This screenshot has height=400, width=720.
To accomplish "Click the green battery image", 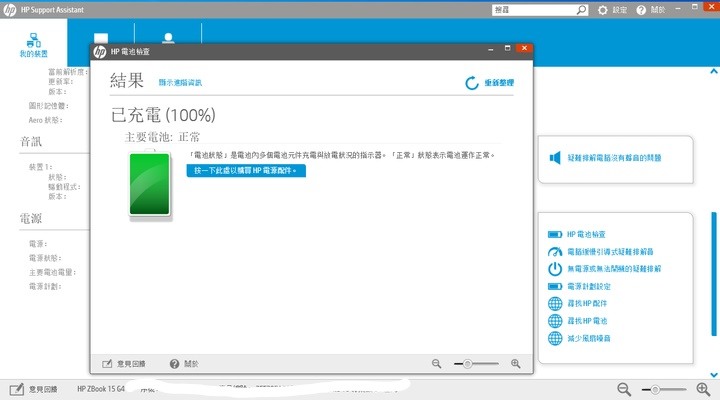I will pos(150,184).
